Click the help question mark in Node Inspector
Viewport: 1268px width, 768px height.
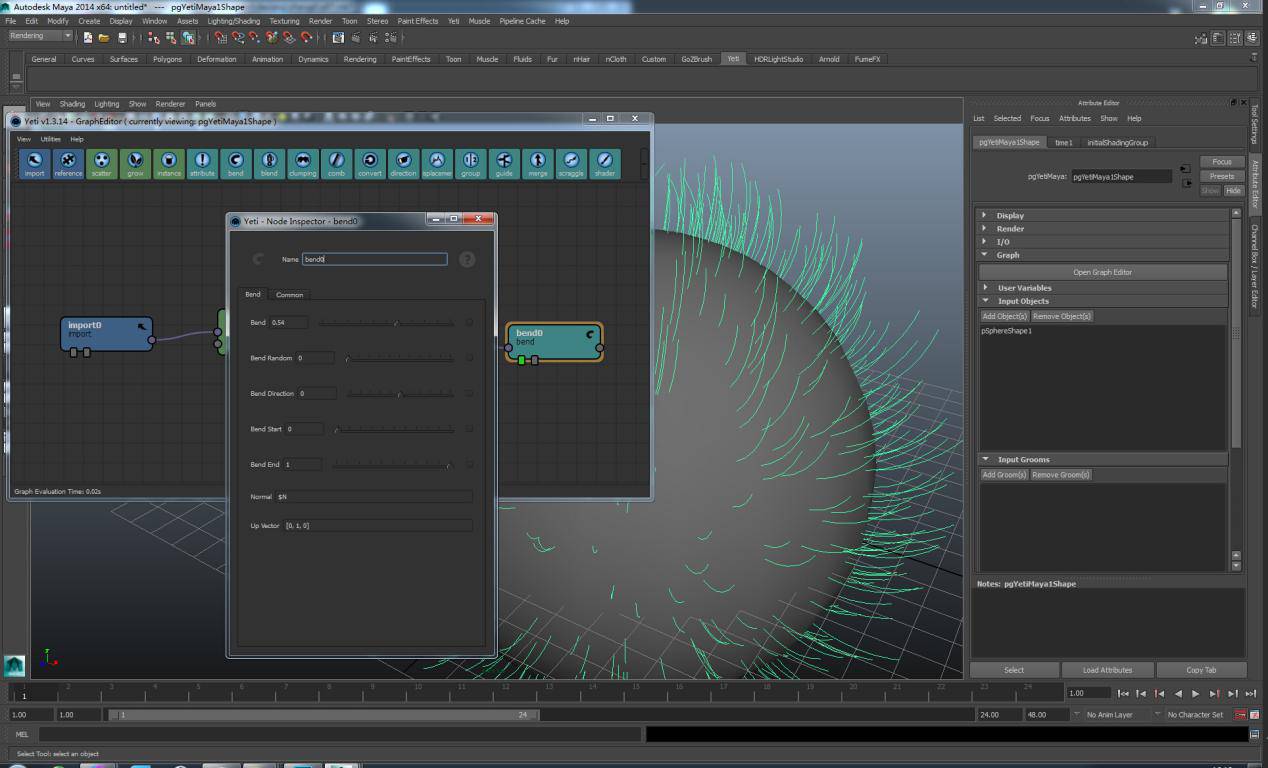click(467, 259)
